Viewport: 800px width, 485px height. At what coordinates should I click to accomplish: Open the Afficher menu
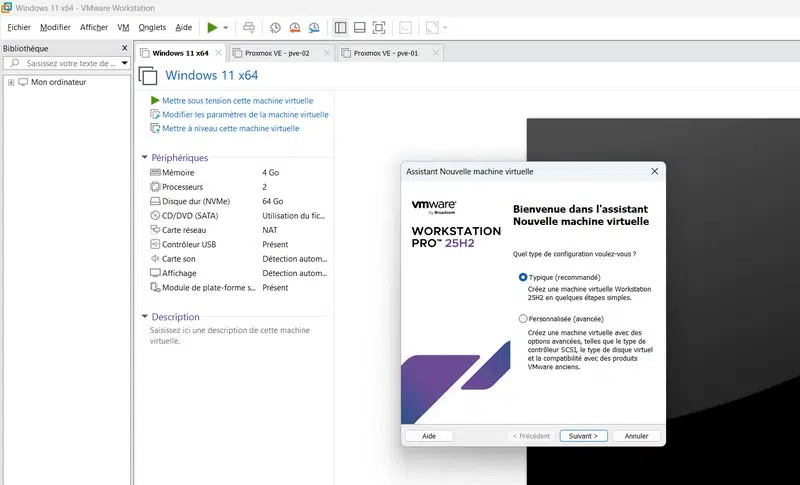click(x=94, y=28)
